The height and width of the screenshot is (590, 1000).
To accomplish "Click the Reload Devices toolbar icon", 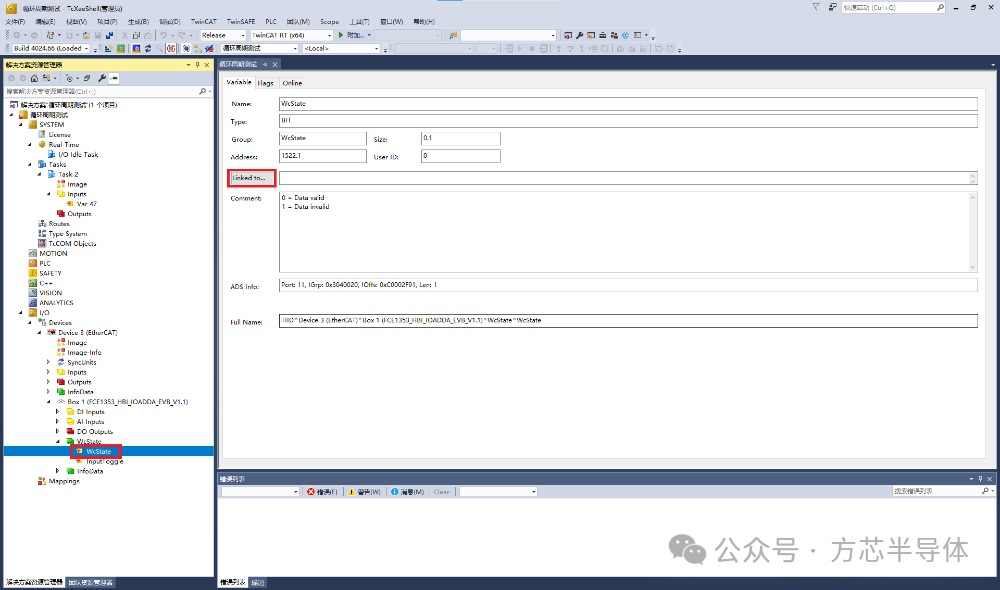I will [x=148, y=48].
